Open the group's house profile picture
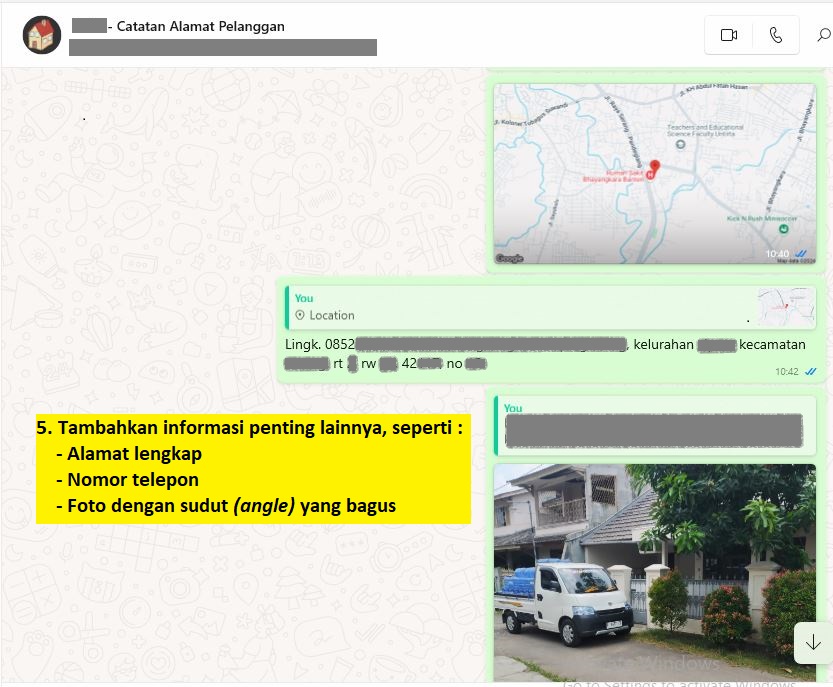This screenshot has width=833, height=687. (42, 35)
